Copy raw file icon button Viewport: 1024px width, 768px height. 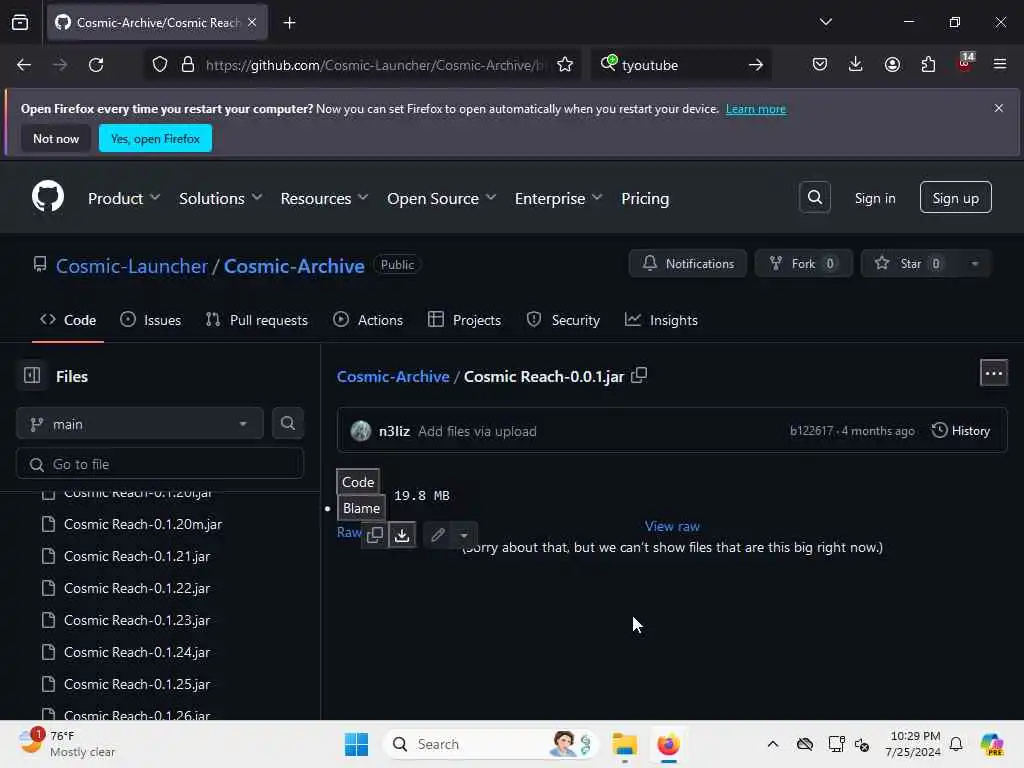[375, 535]
